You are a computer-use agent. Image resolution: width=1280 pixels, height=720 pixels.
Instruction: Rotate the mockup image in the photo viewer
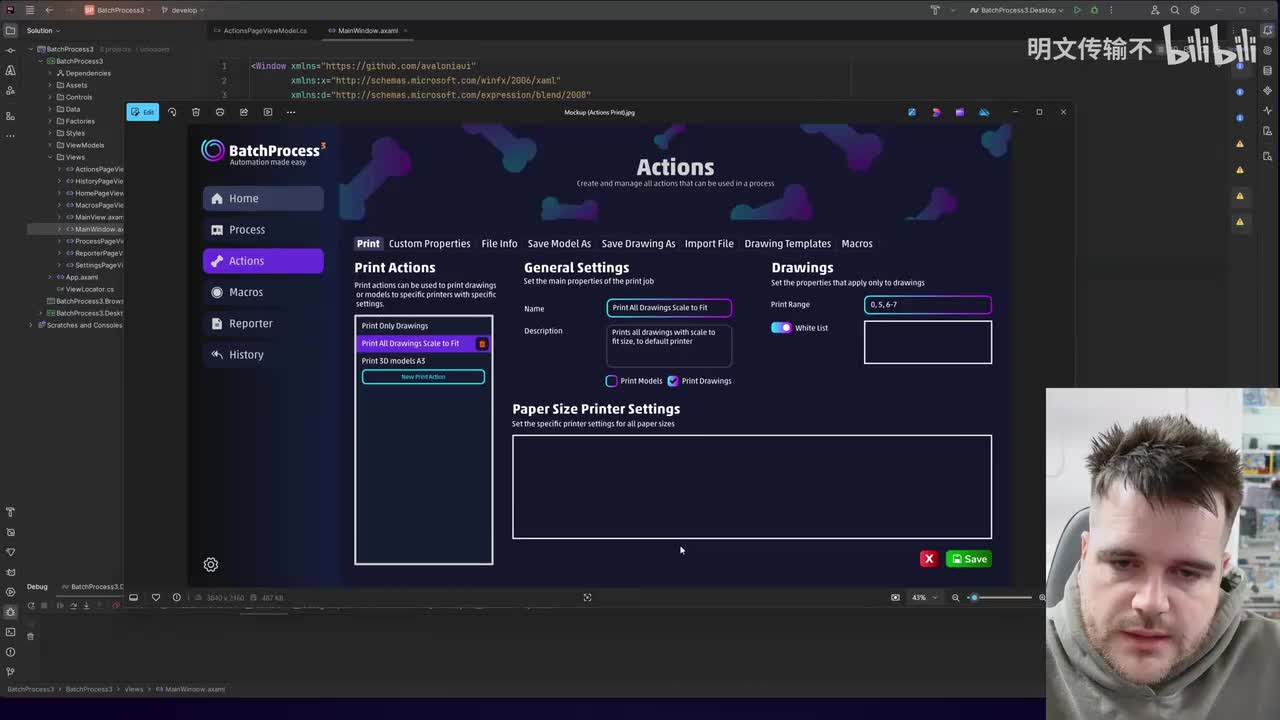tap(172, 112)
